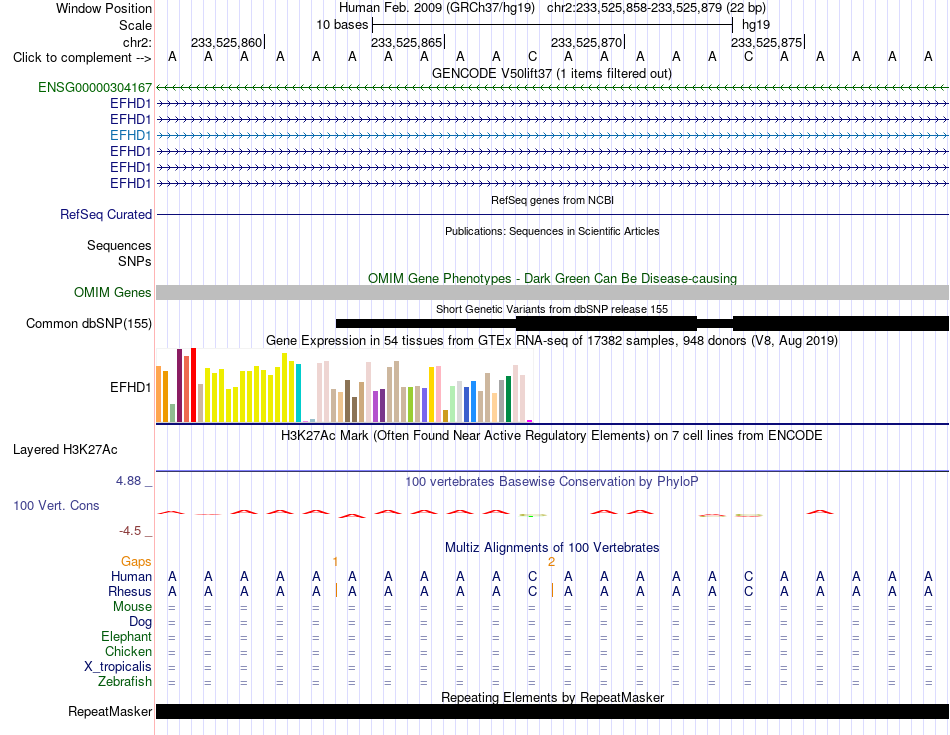The width and height of the screenshot is (950, 735).
Task: Click the cyan bar in GTEx chart
Action: (299, 393)
